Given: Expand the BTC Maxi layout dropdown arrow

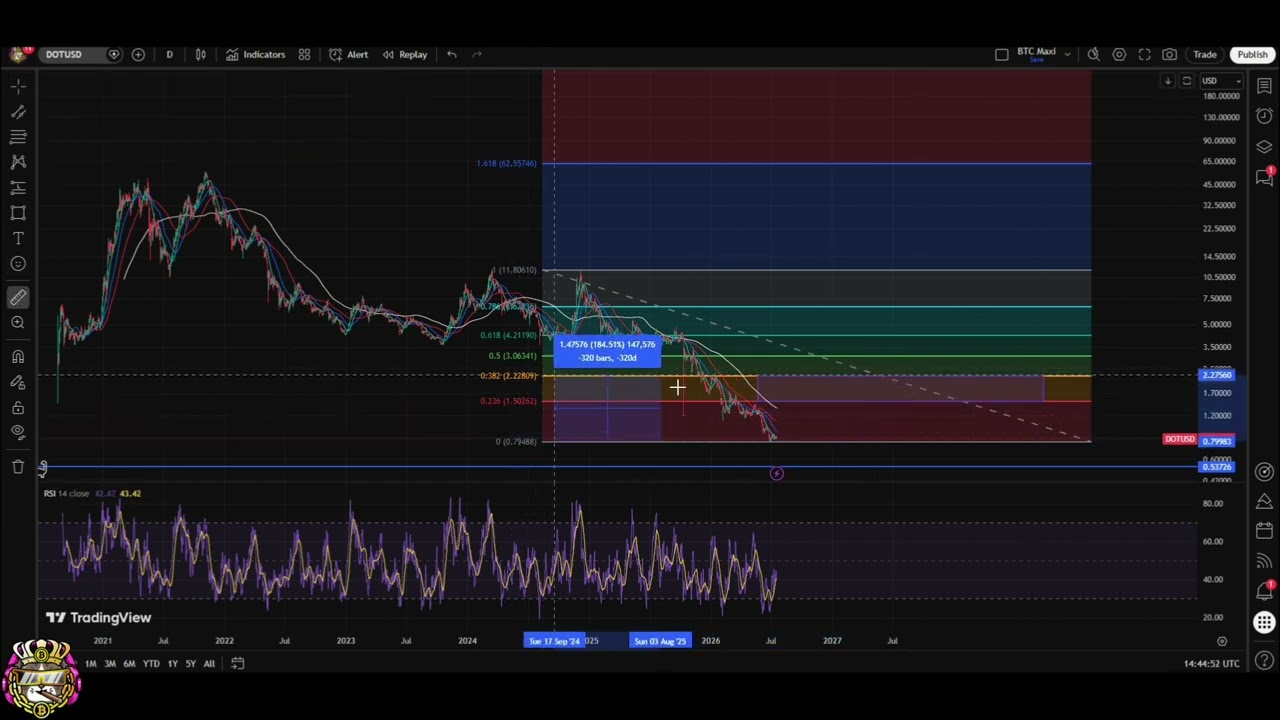Looking at the screenshot, I should [x=1067, y=54].
